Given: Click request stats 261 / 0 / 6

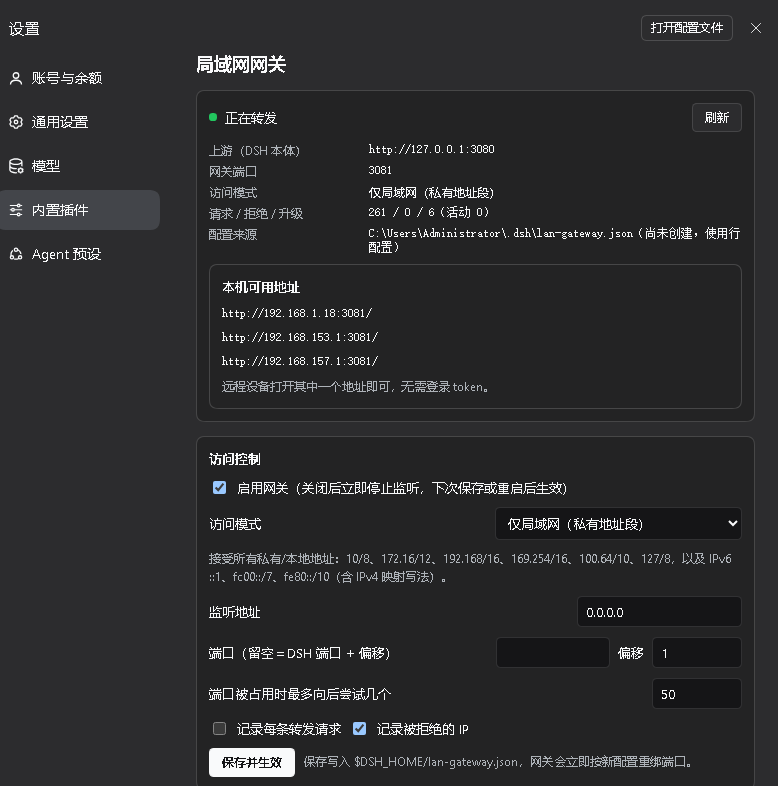Looking at the screenshot, I should [x=429, y=213].
